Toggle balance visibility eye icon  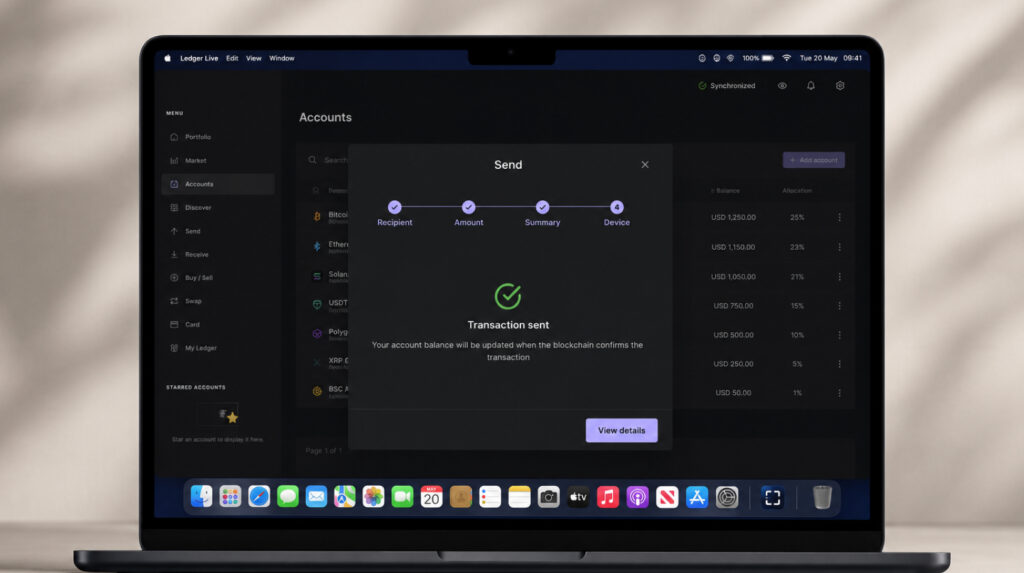click(782, 86)
